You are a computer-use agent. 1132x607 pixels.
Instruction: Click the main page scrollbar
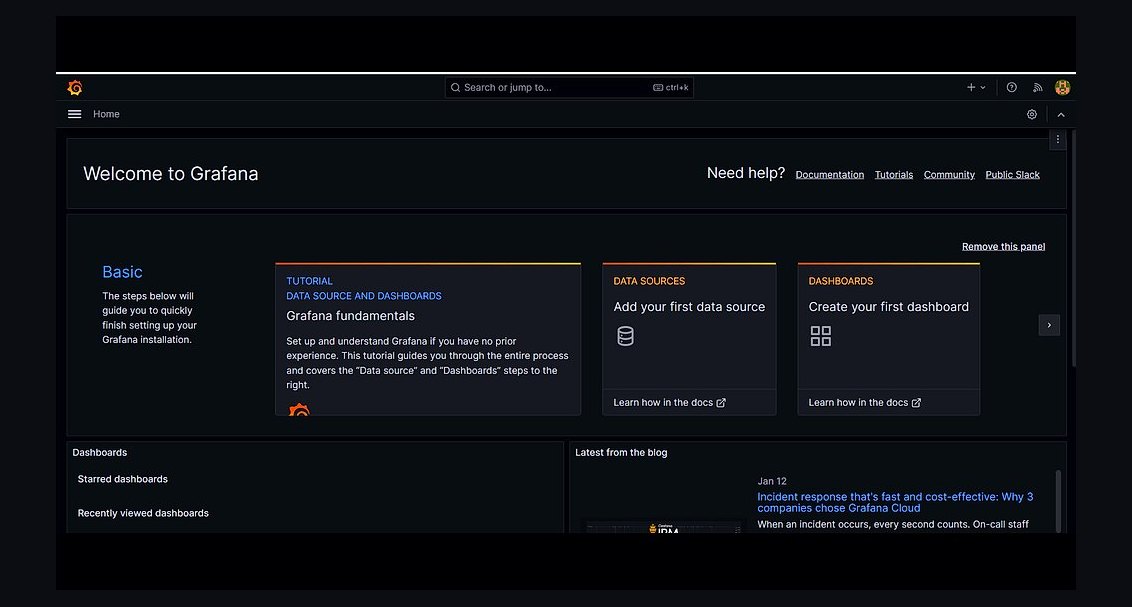[1074, 249]
